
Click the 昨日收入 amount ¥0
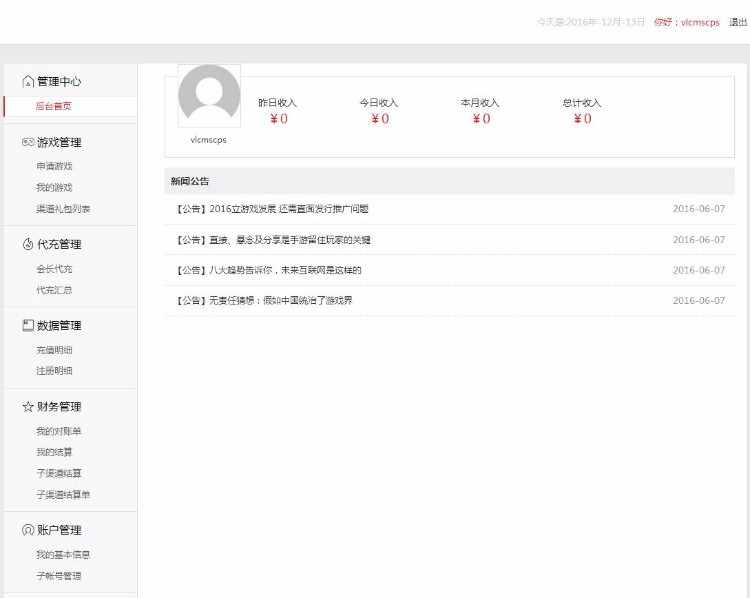279,119
